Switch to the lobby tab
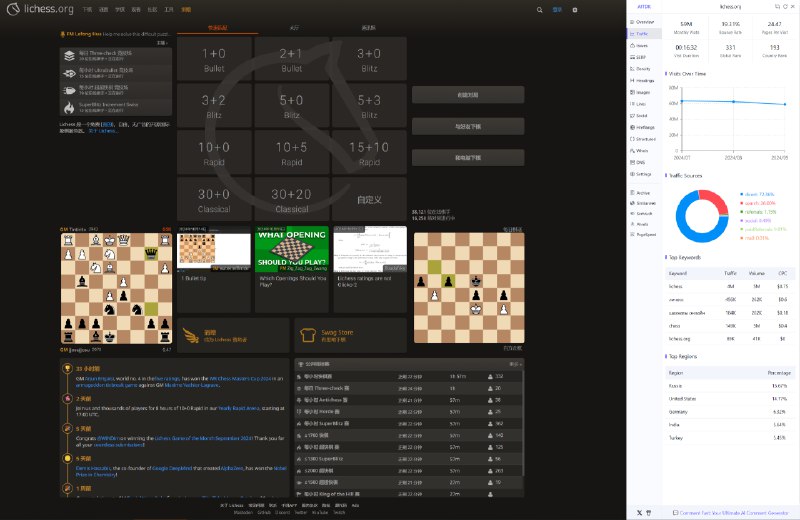Image resolution: width=800 pixels, height=520 pixels. [x=294, y=28]
